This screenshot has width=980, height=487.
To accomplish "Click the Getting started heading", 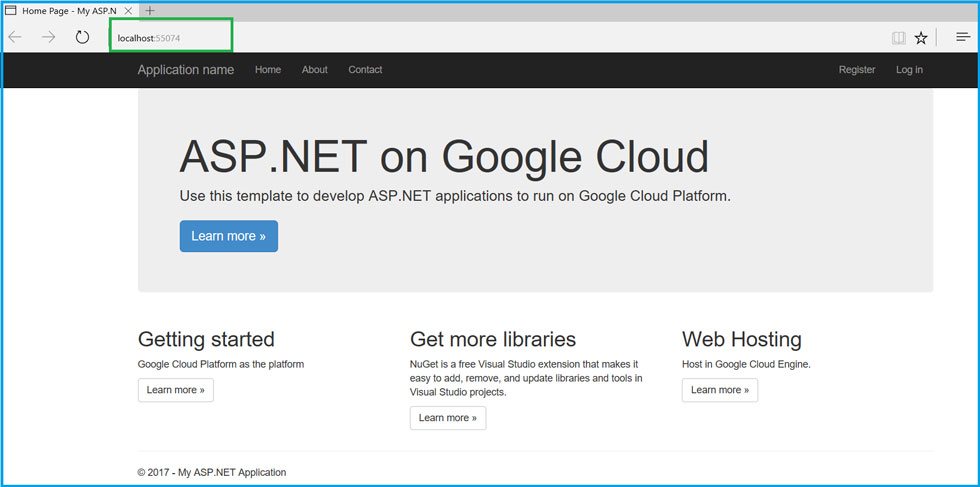I will pos(206,339).
